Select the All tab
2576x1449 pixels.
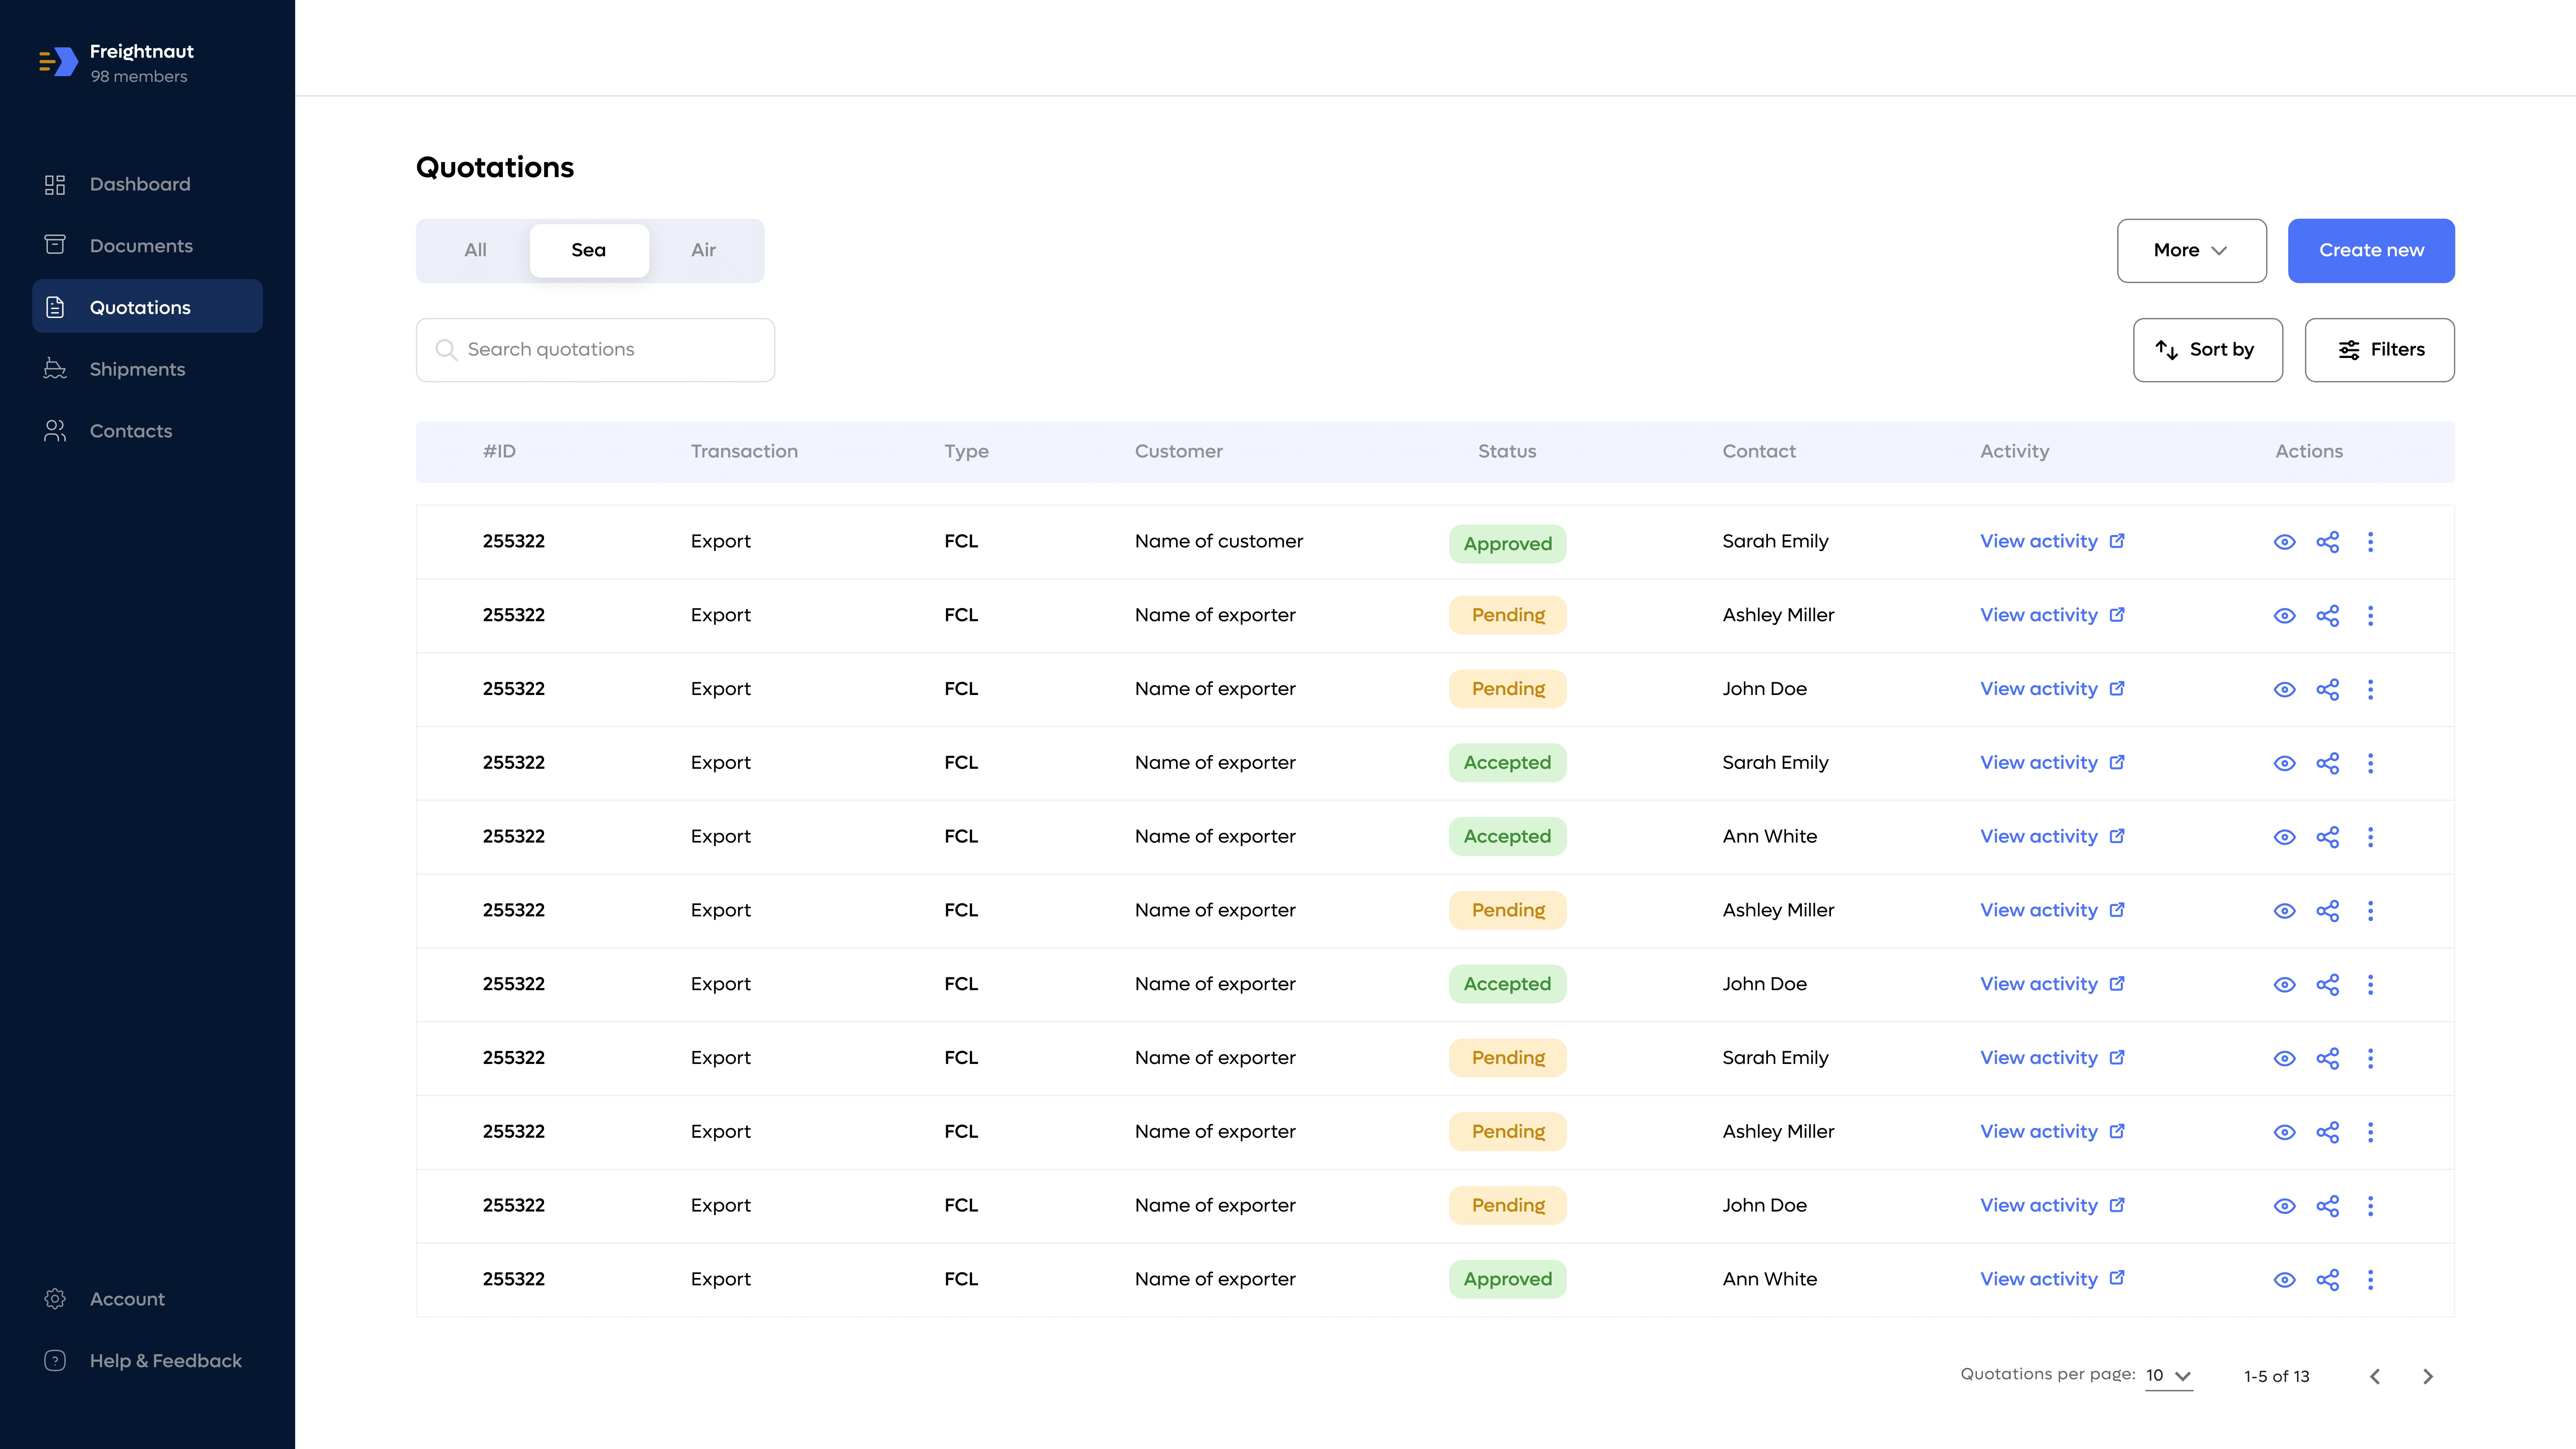coord(475,250)
